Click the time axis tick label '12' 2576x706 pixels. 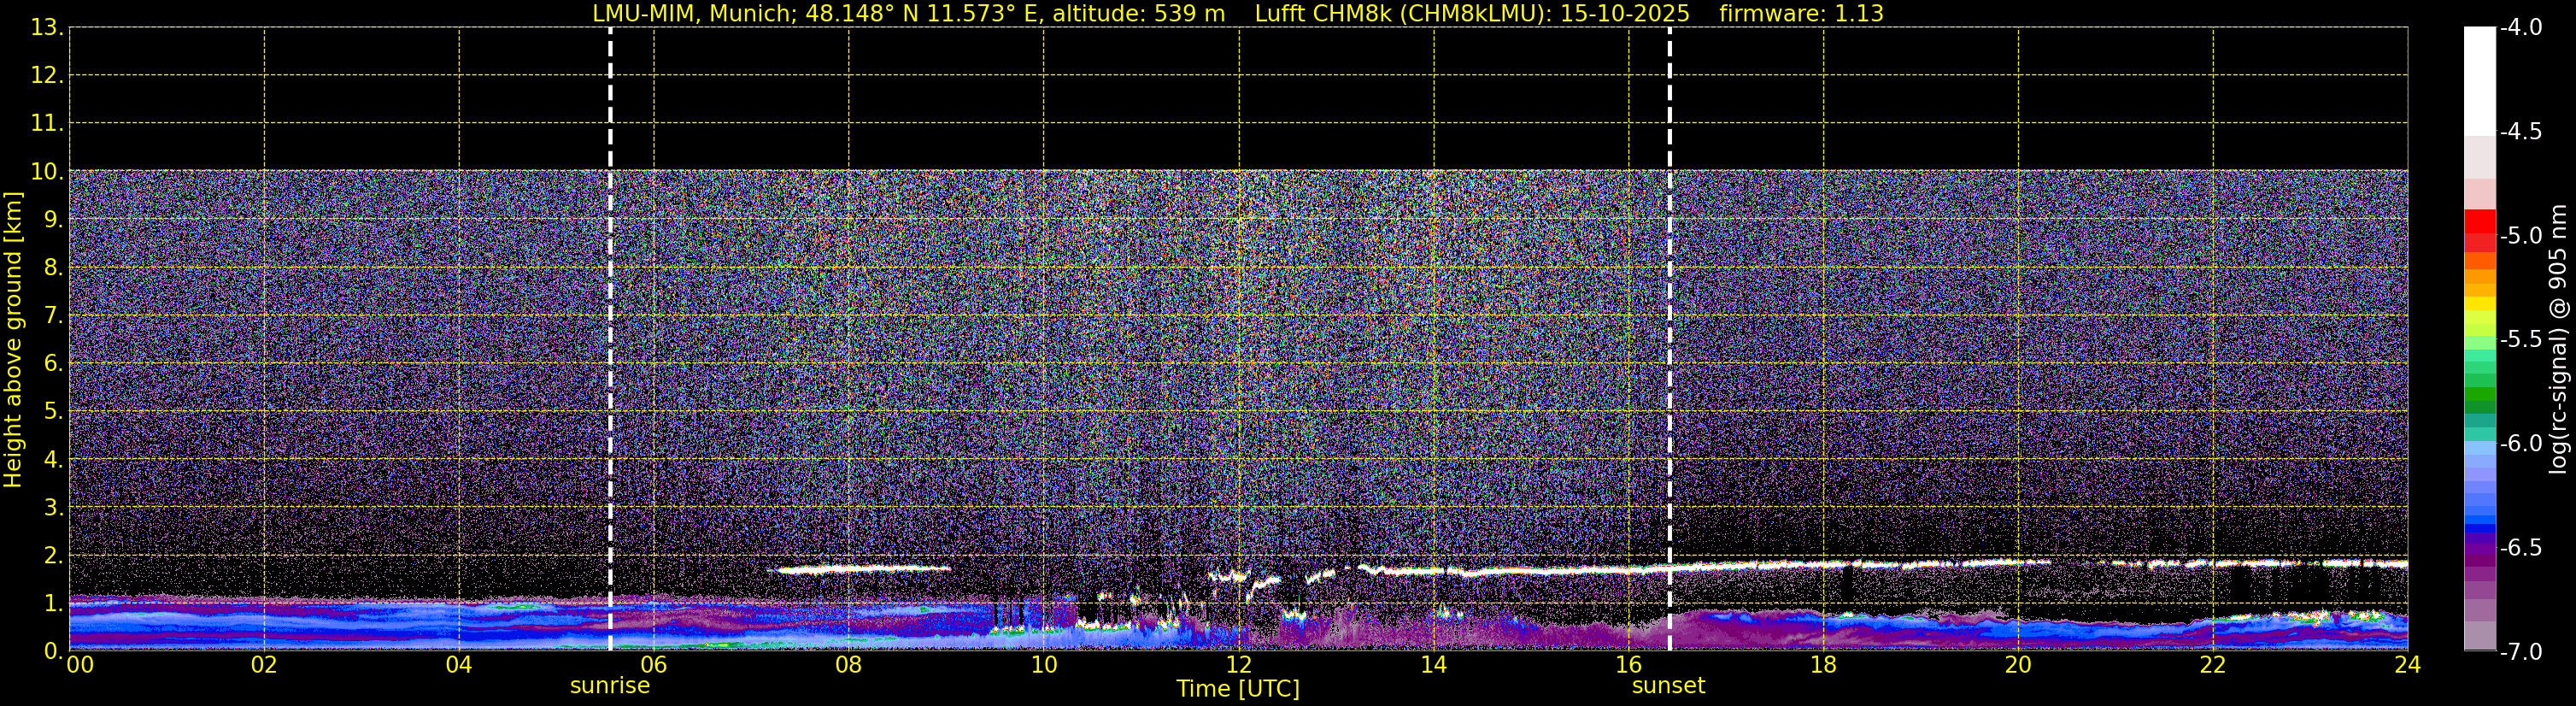tap(1239, 665)
